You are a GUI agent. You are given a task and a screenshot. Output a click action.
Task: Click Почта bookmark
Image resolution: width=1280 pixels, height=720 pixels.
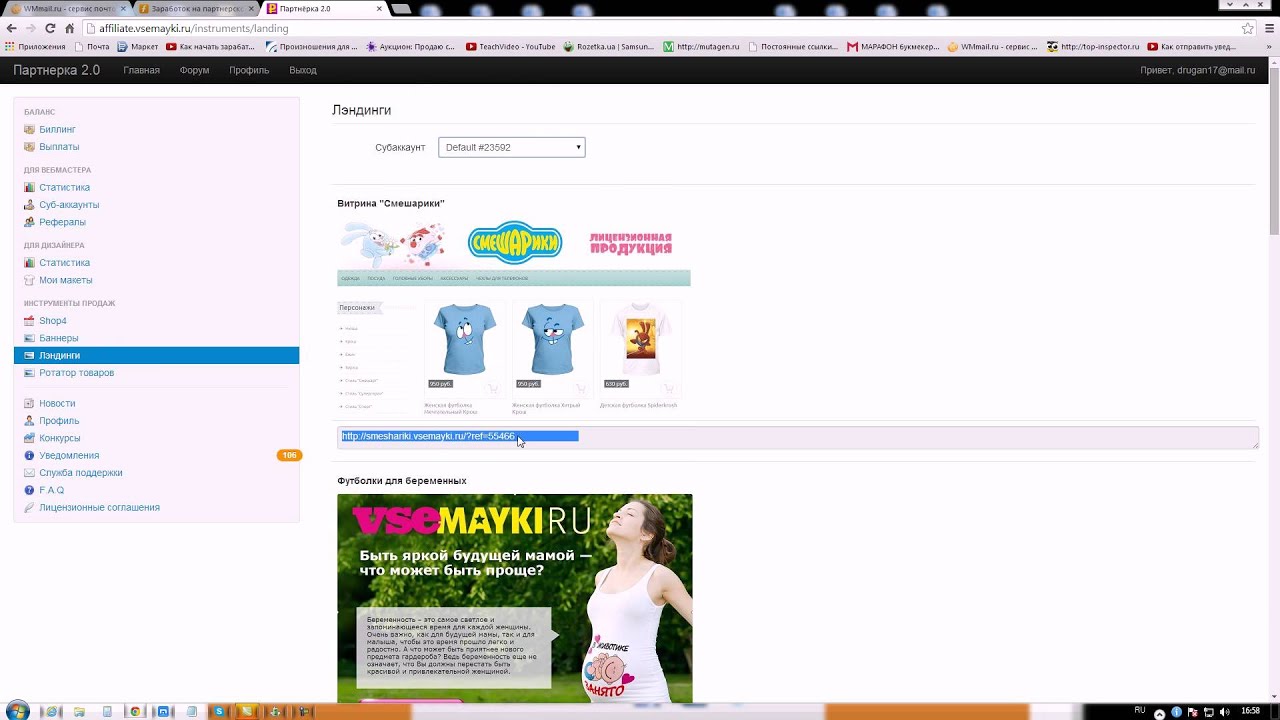(x=91, y=47)
